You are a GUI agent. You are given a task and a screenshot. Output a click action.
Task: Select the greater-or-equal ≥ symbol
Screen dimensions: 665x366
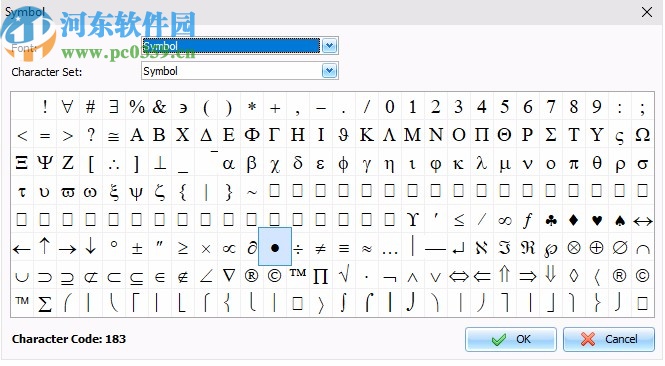click(183, 249)
